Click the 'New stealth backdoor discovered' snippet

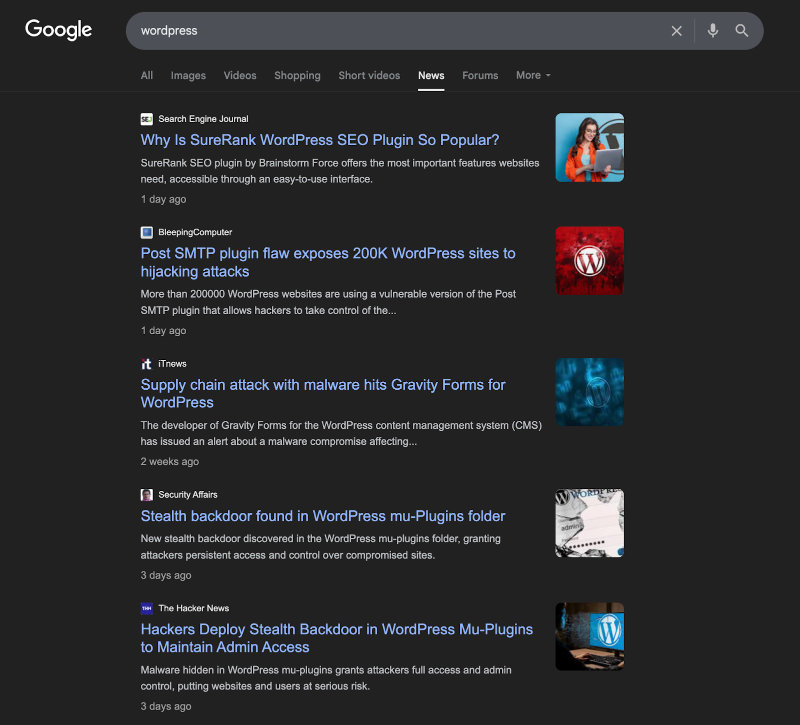pos(320,547)
